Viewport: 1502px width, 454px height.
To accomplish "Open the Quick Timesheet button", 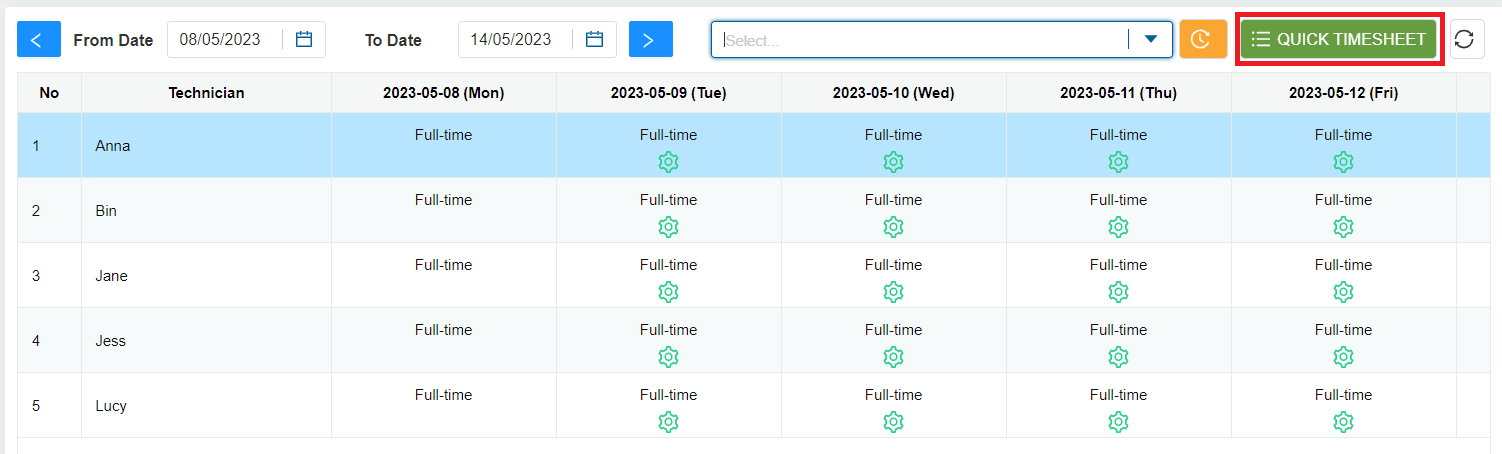I will point(1339,39).
